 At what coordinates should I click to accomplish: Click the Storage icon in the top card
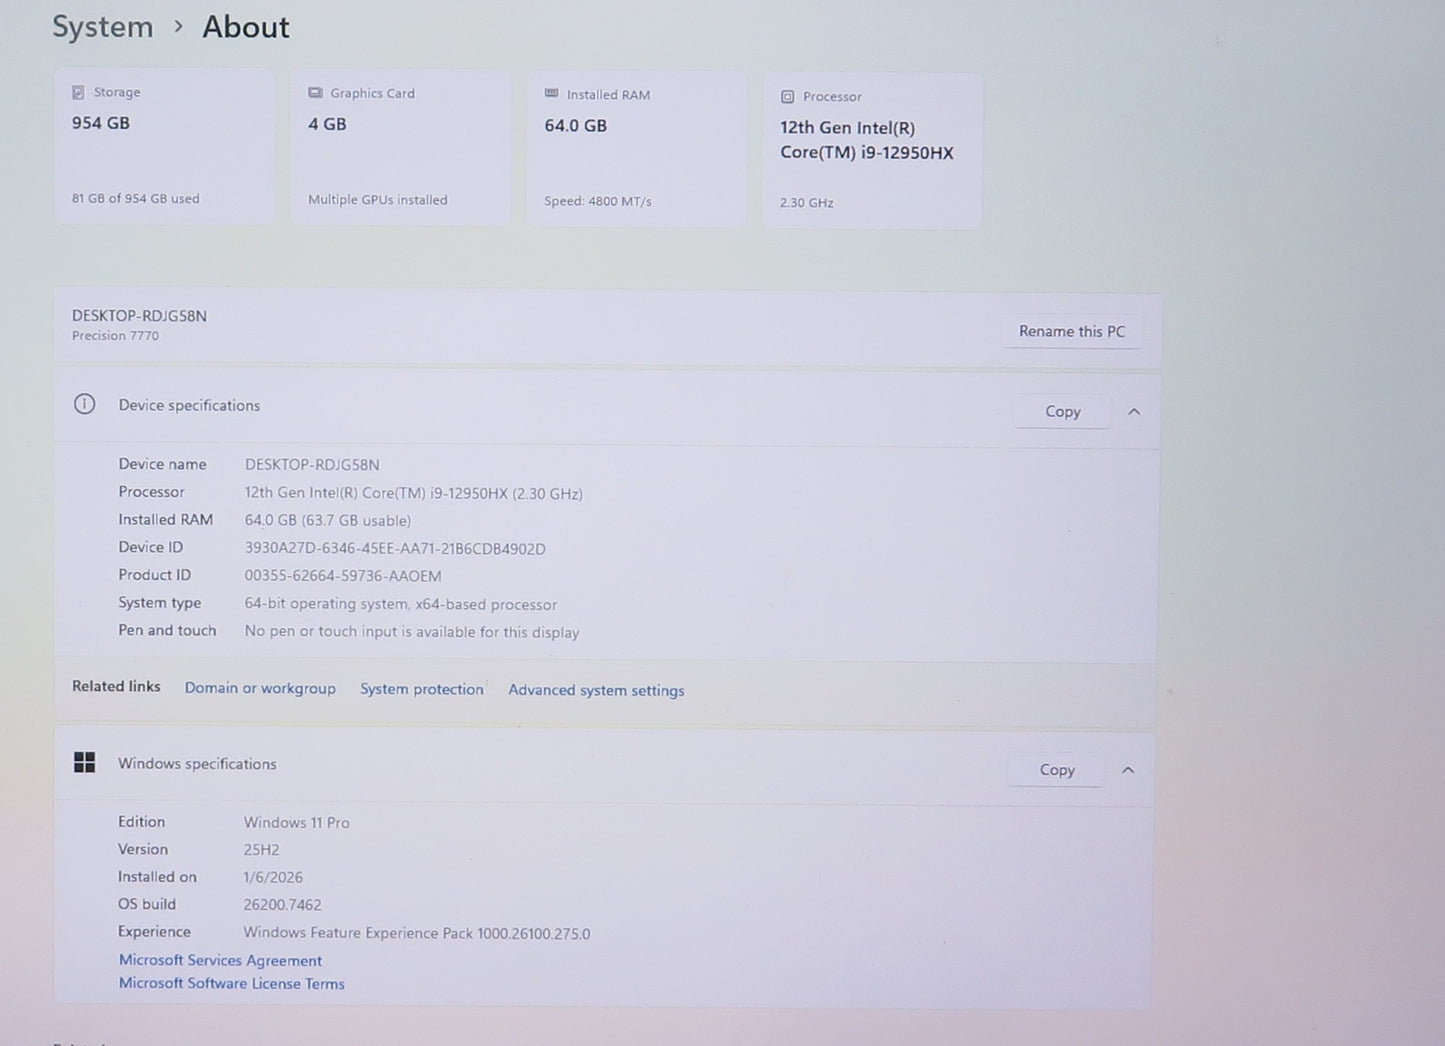(78, 92)
